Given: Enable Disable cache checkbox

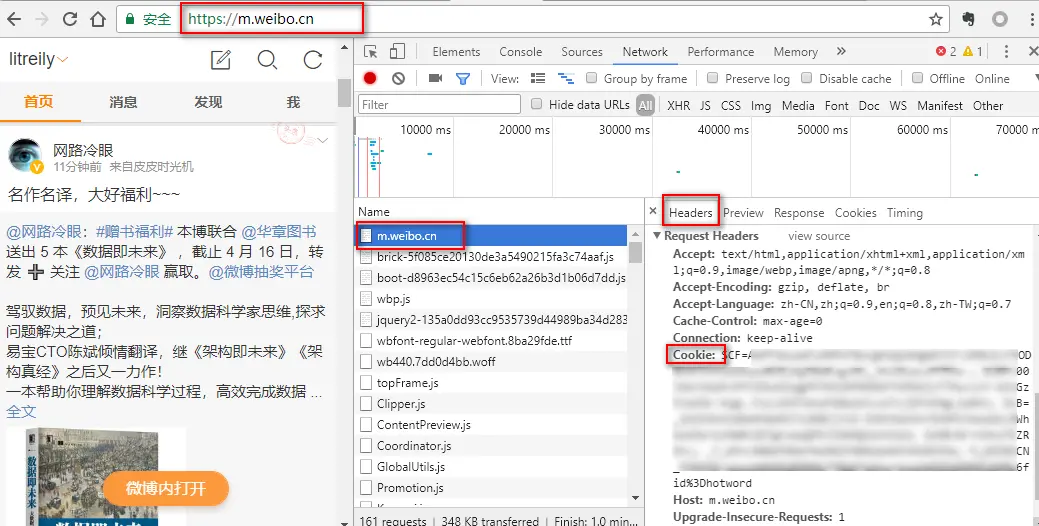Looking at the screenshot, I should click(806, 78).
